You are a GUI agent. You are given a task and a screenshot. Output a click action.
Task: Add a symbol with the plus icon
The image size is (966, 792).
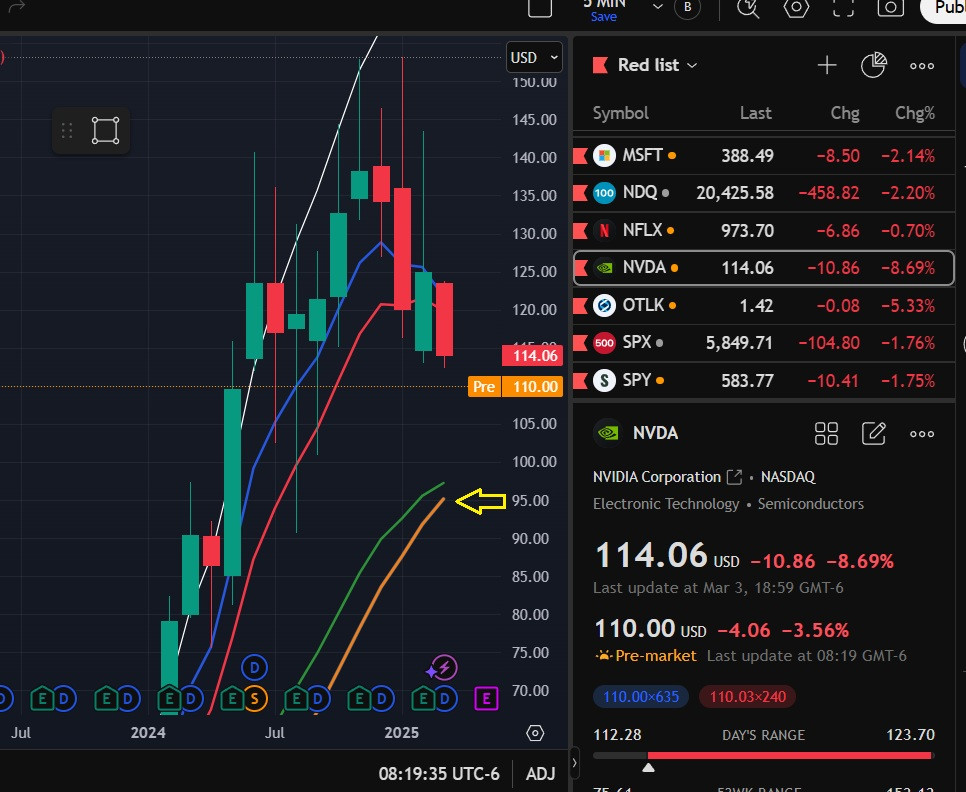click(x=827, y=65)
